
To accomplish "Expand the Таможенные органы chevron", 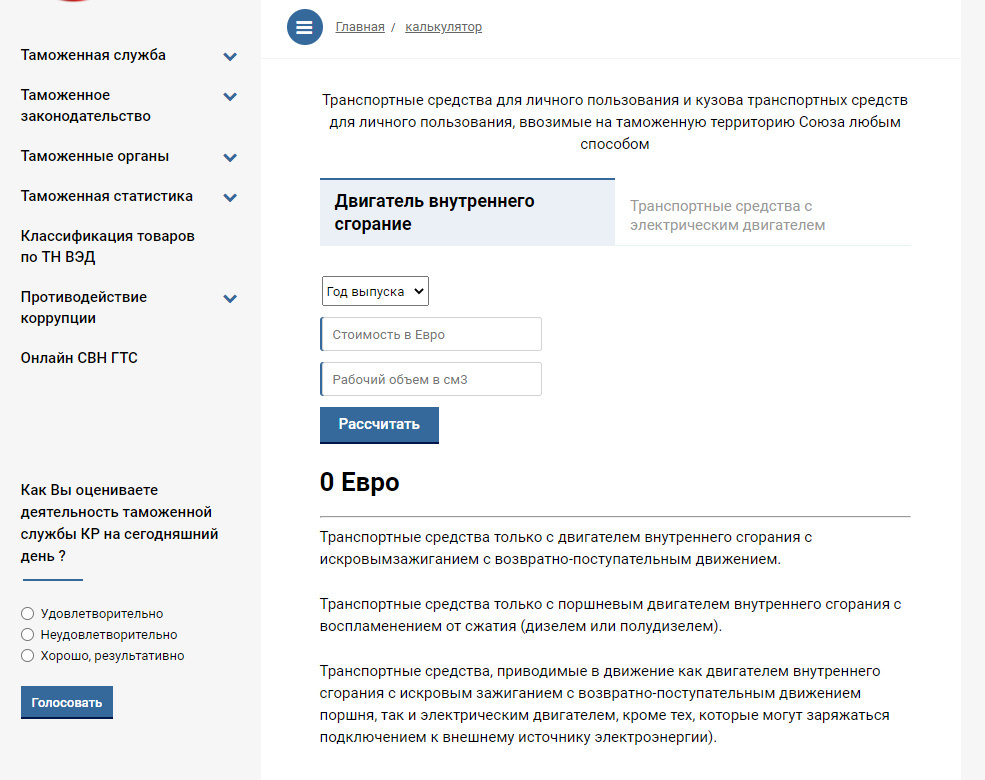I will click(230, 158).
